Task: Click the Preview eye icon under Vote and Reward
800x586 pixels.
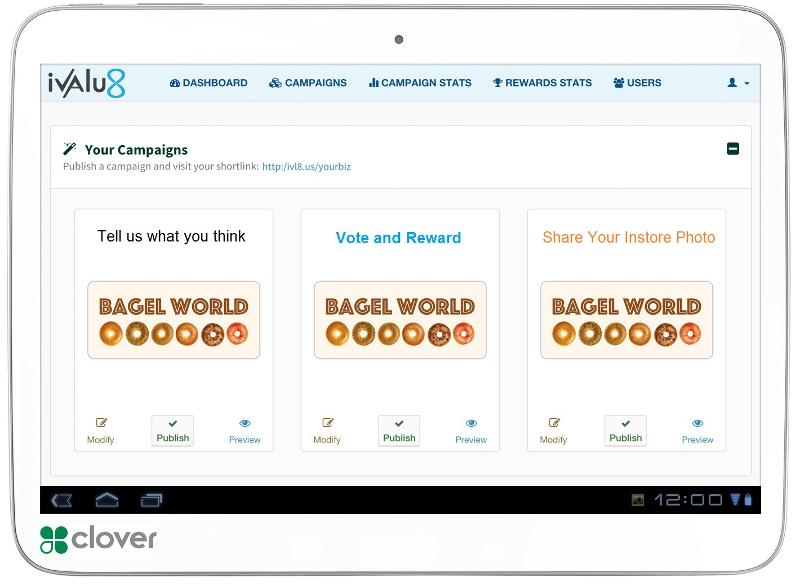Action: coord(470,423)
